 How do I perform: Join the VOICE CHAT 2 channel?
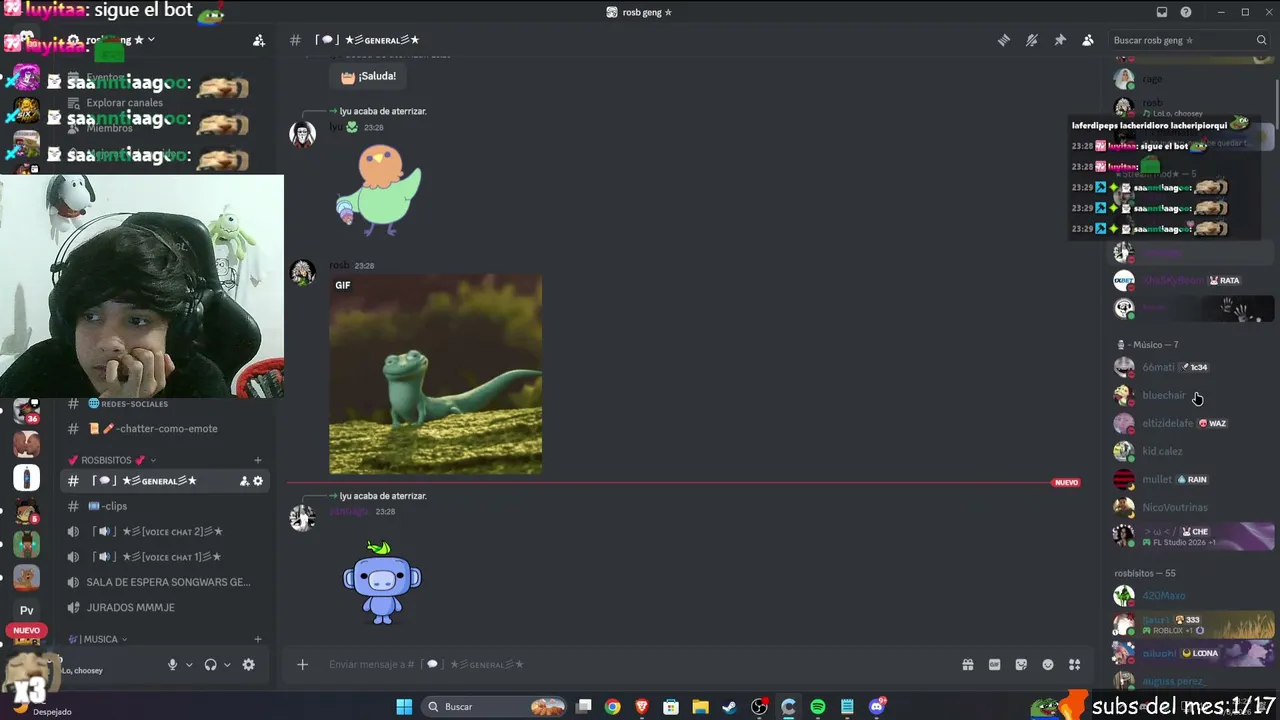pos(165,531)
